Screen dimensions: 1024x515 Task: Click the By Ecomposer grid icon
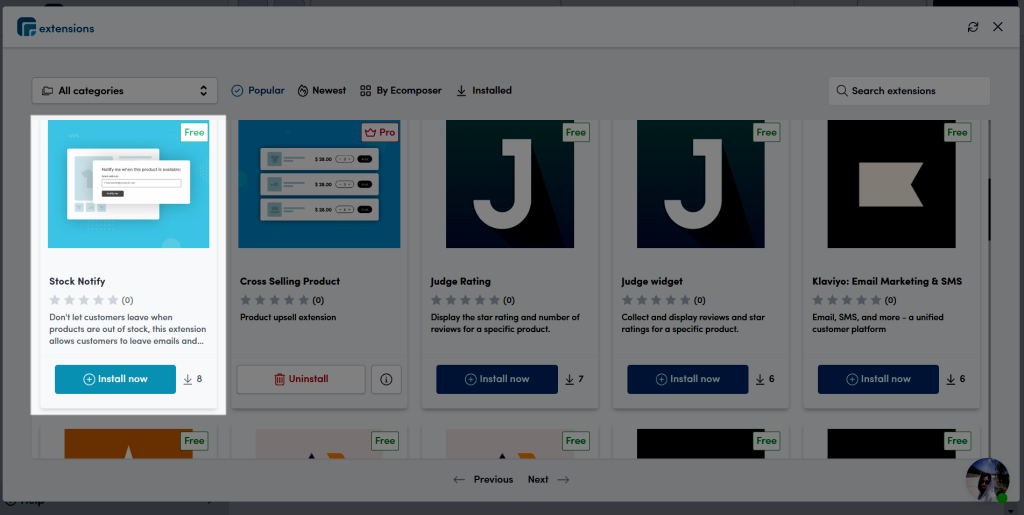pyautogui.click(x=366, y=91)
